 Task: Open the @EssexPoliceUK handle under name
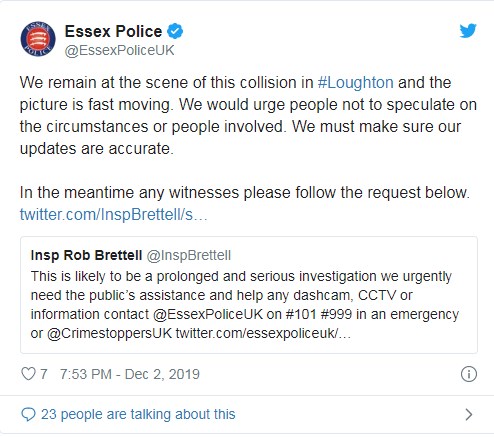coord(120,50)
